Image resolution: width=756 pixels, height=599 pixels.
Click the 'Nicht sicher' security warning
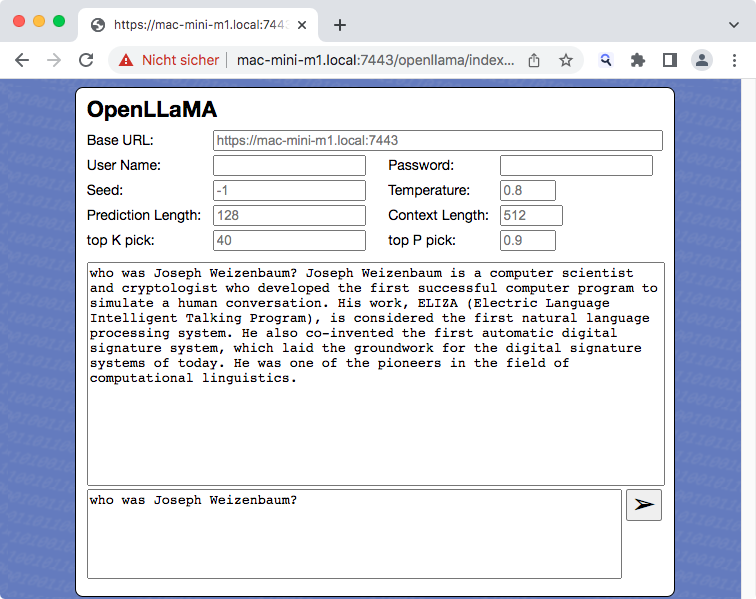coord(180,60)
